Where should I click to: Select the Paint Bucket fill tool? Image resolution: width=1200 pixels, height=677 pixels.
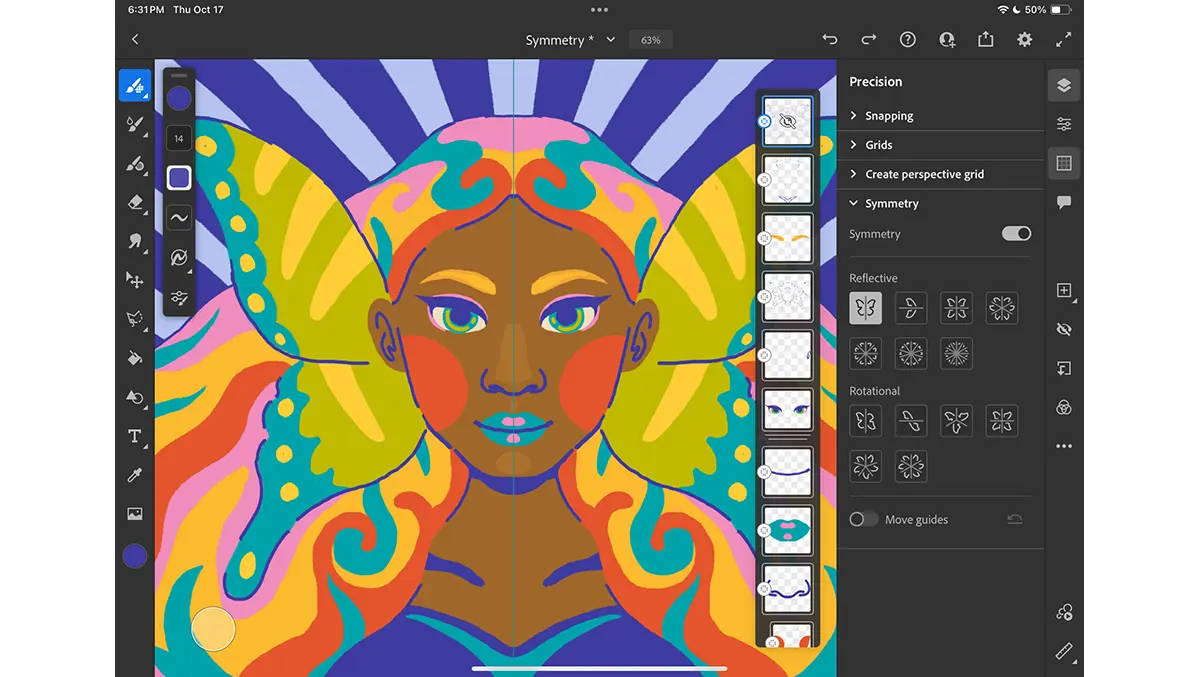[x=135, y=358]
